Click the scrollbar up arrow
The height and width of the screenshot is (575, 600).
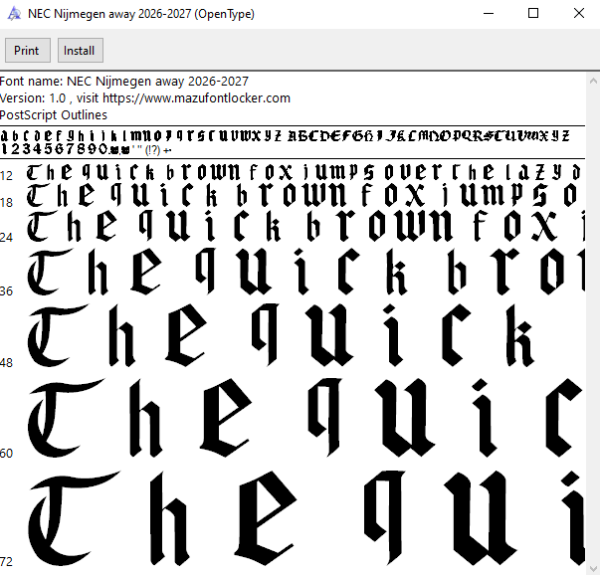click(593, 81)
